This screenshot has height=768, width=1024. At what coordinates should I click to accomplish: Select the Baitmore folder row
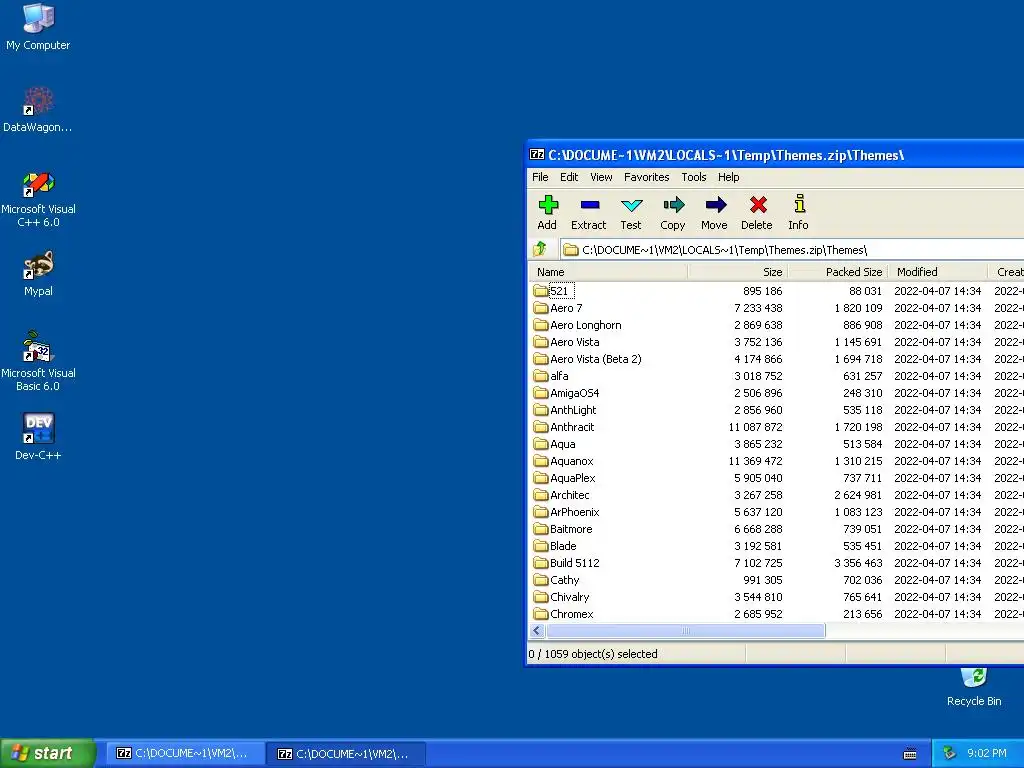(776, 529)
